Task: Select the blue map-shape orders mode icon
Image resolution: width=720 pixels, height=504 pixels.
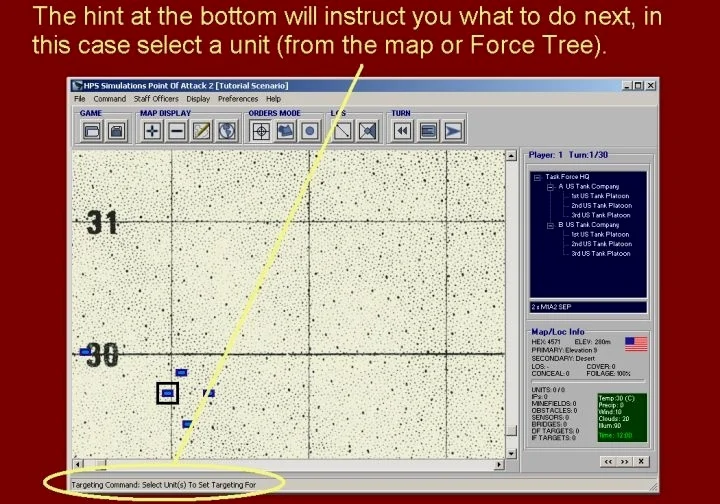Action: (286, 131)
